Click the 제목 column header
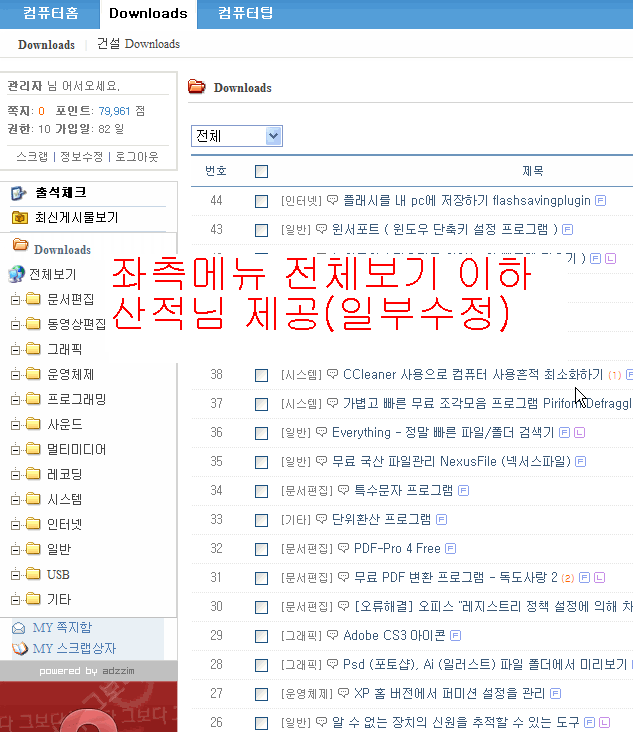This screenshot has width=633, height=732. click(x=533, y=171)
